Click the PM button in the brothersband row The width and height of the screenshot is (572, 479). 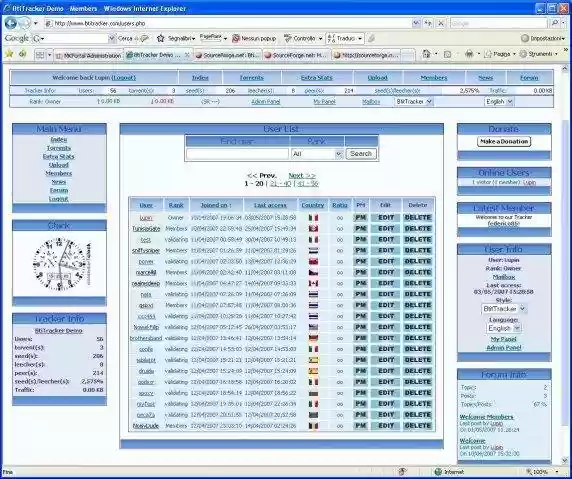[361, 338]
